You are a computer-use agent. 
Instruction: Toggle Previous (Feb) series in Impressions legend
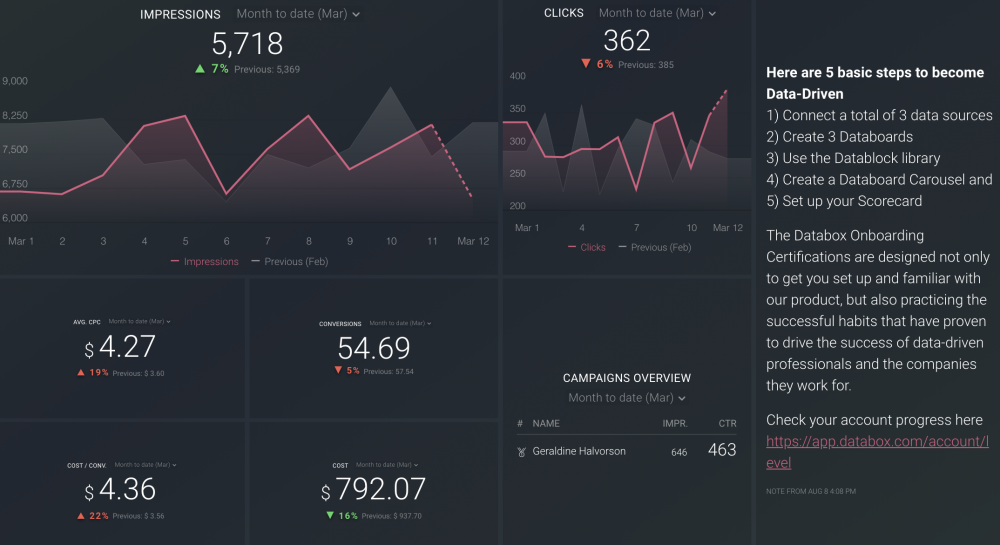[289, 262]
